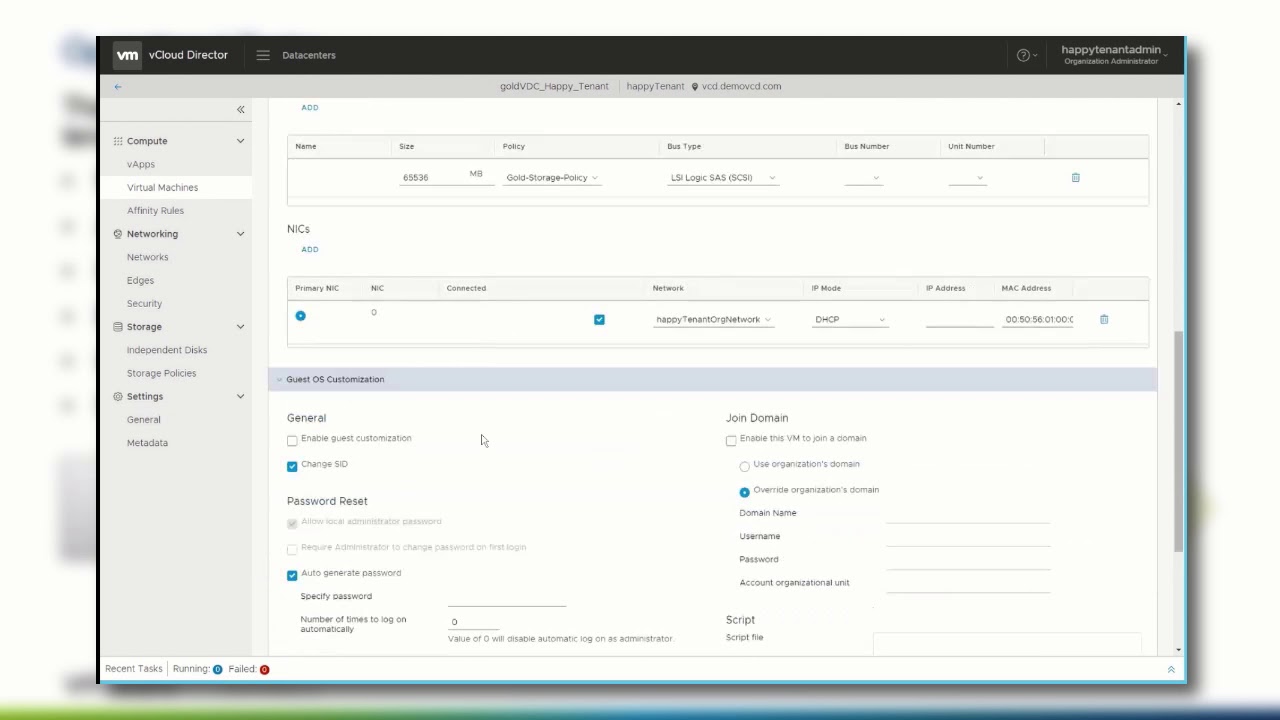
Task: Click the Compute section icon
Action: click(118, 141)
